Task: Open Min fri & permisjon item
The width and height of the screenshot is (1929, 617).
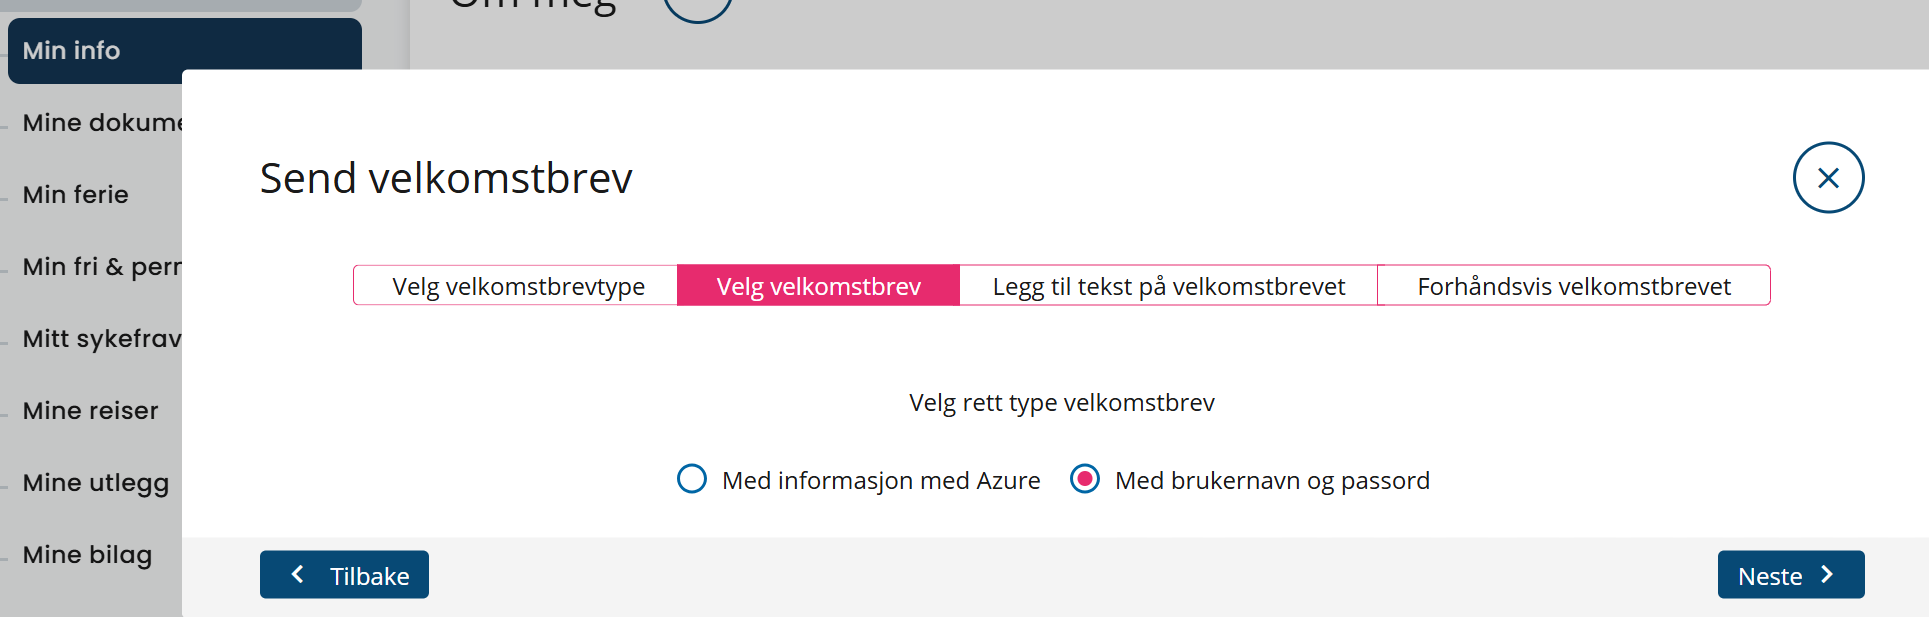Action: coord(100,266)
